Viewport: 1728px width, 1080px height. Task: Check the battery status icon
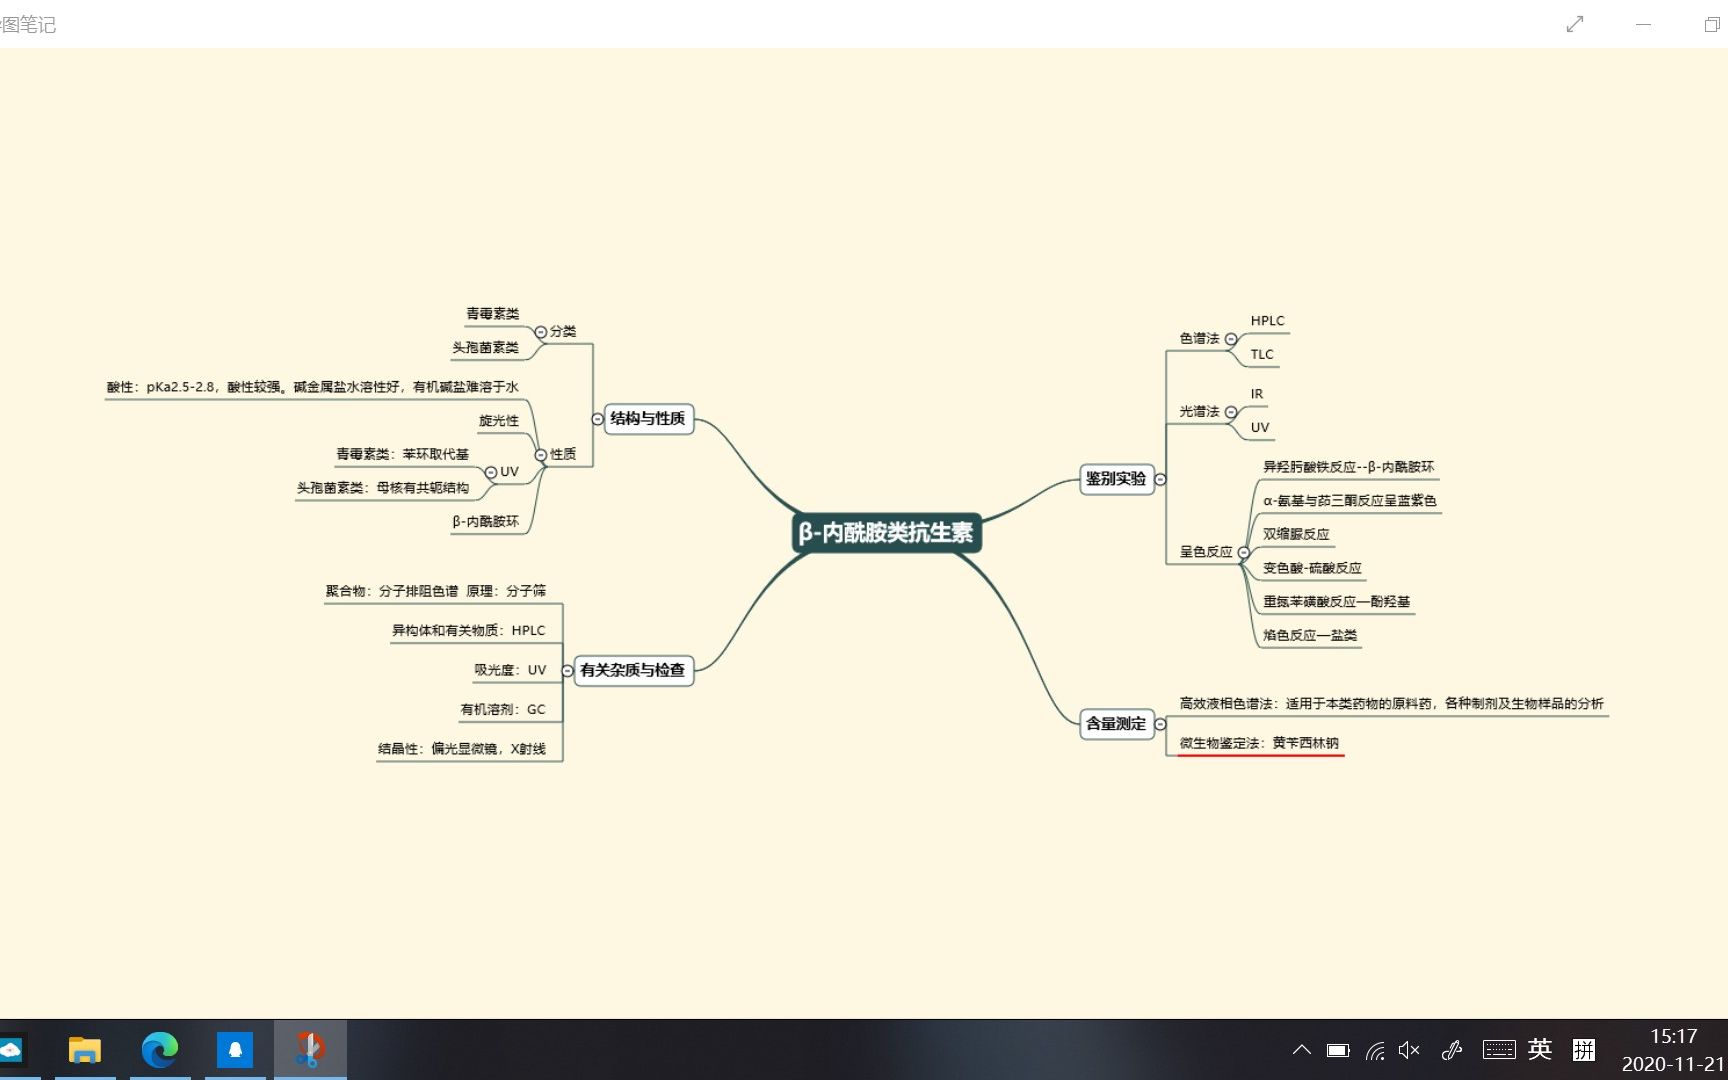click(x=1338, y=1050)
